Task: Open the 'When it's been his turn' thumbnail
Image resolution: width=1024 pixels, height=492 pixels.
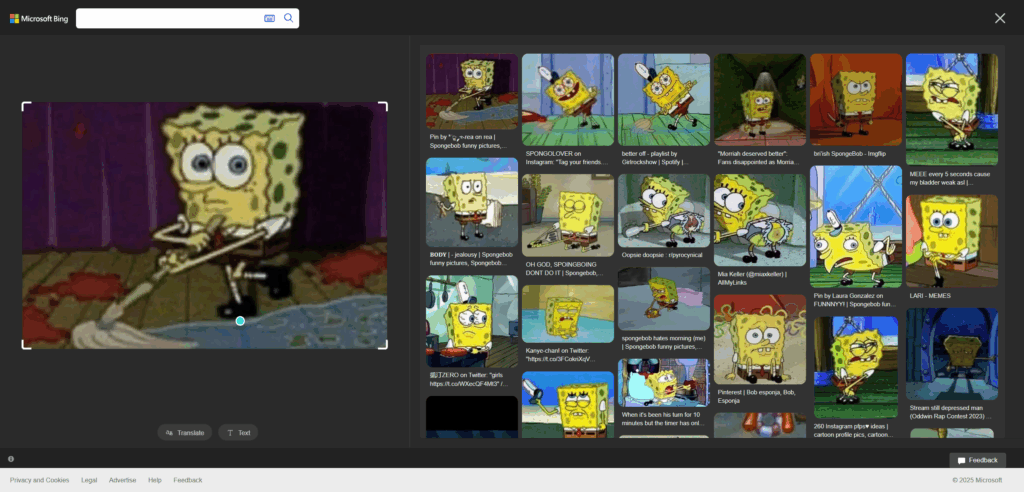Action: 664,382
